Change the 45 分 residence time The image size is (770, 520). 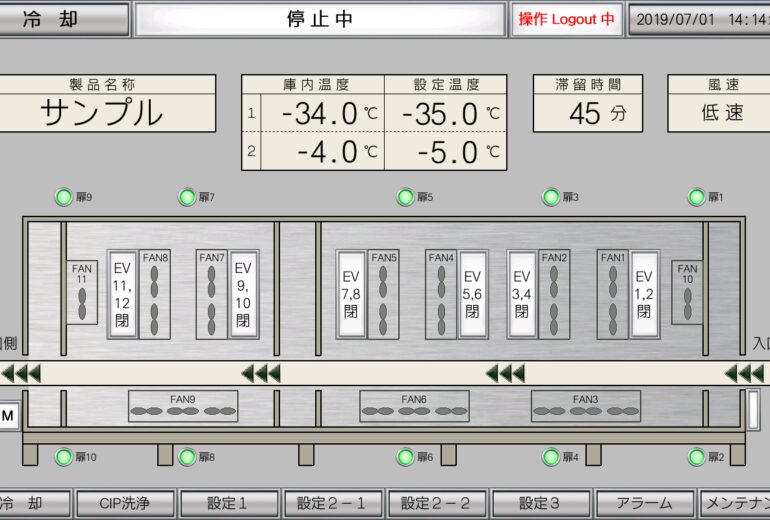coord(587,114)
